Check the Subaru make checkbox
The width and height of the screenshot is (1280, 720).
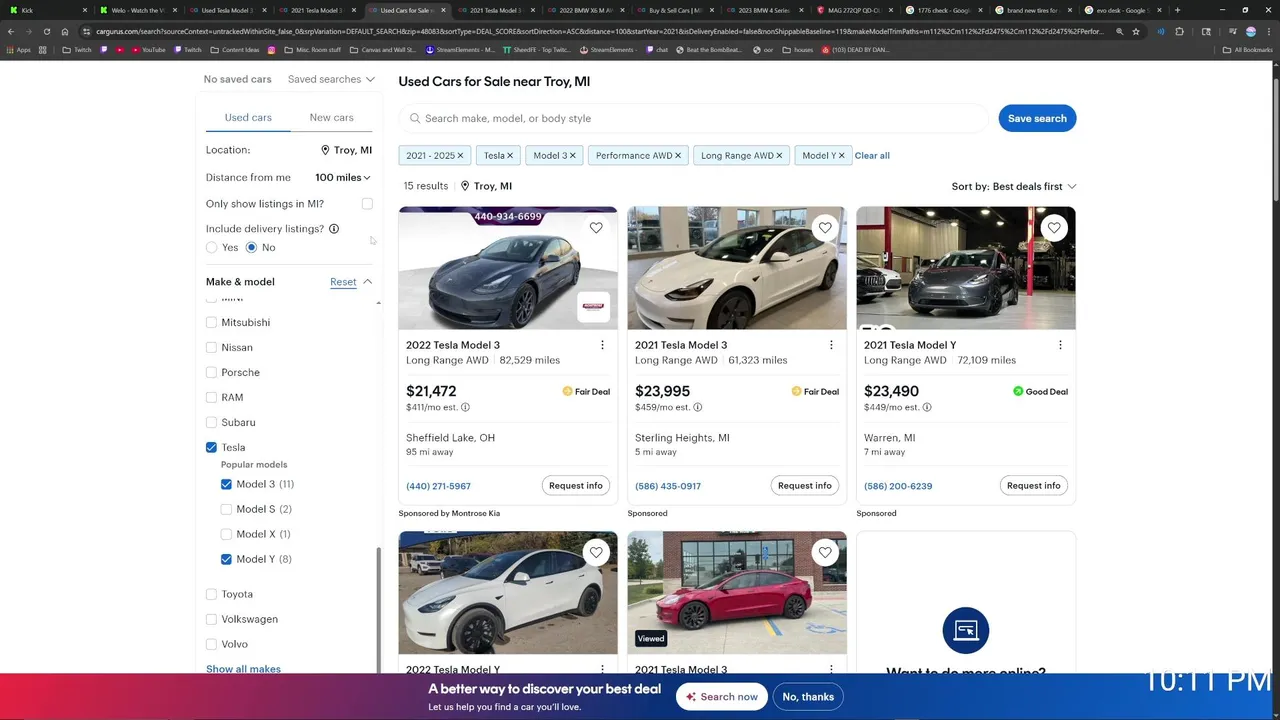[x=211, y=422]
